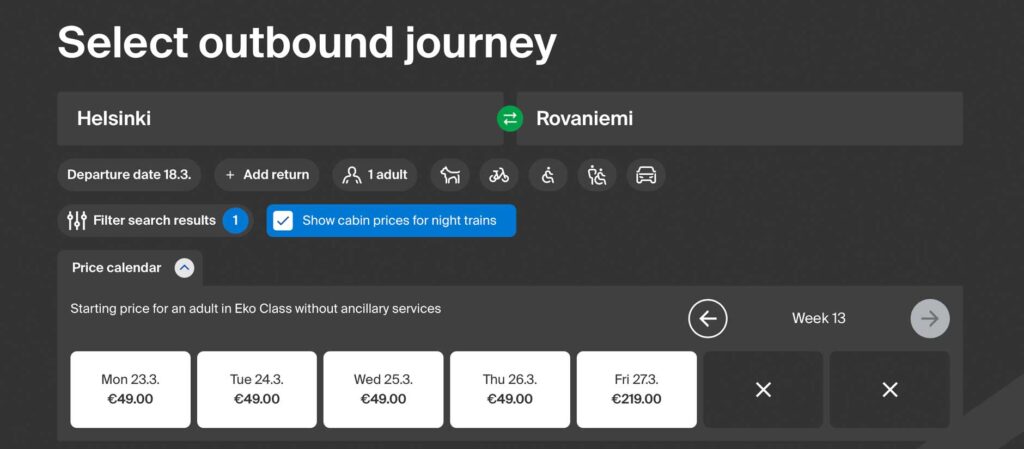Screen dimensions: 1024x449
Task: Click the Add return button
Action: click(266, 175)
